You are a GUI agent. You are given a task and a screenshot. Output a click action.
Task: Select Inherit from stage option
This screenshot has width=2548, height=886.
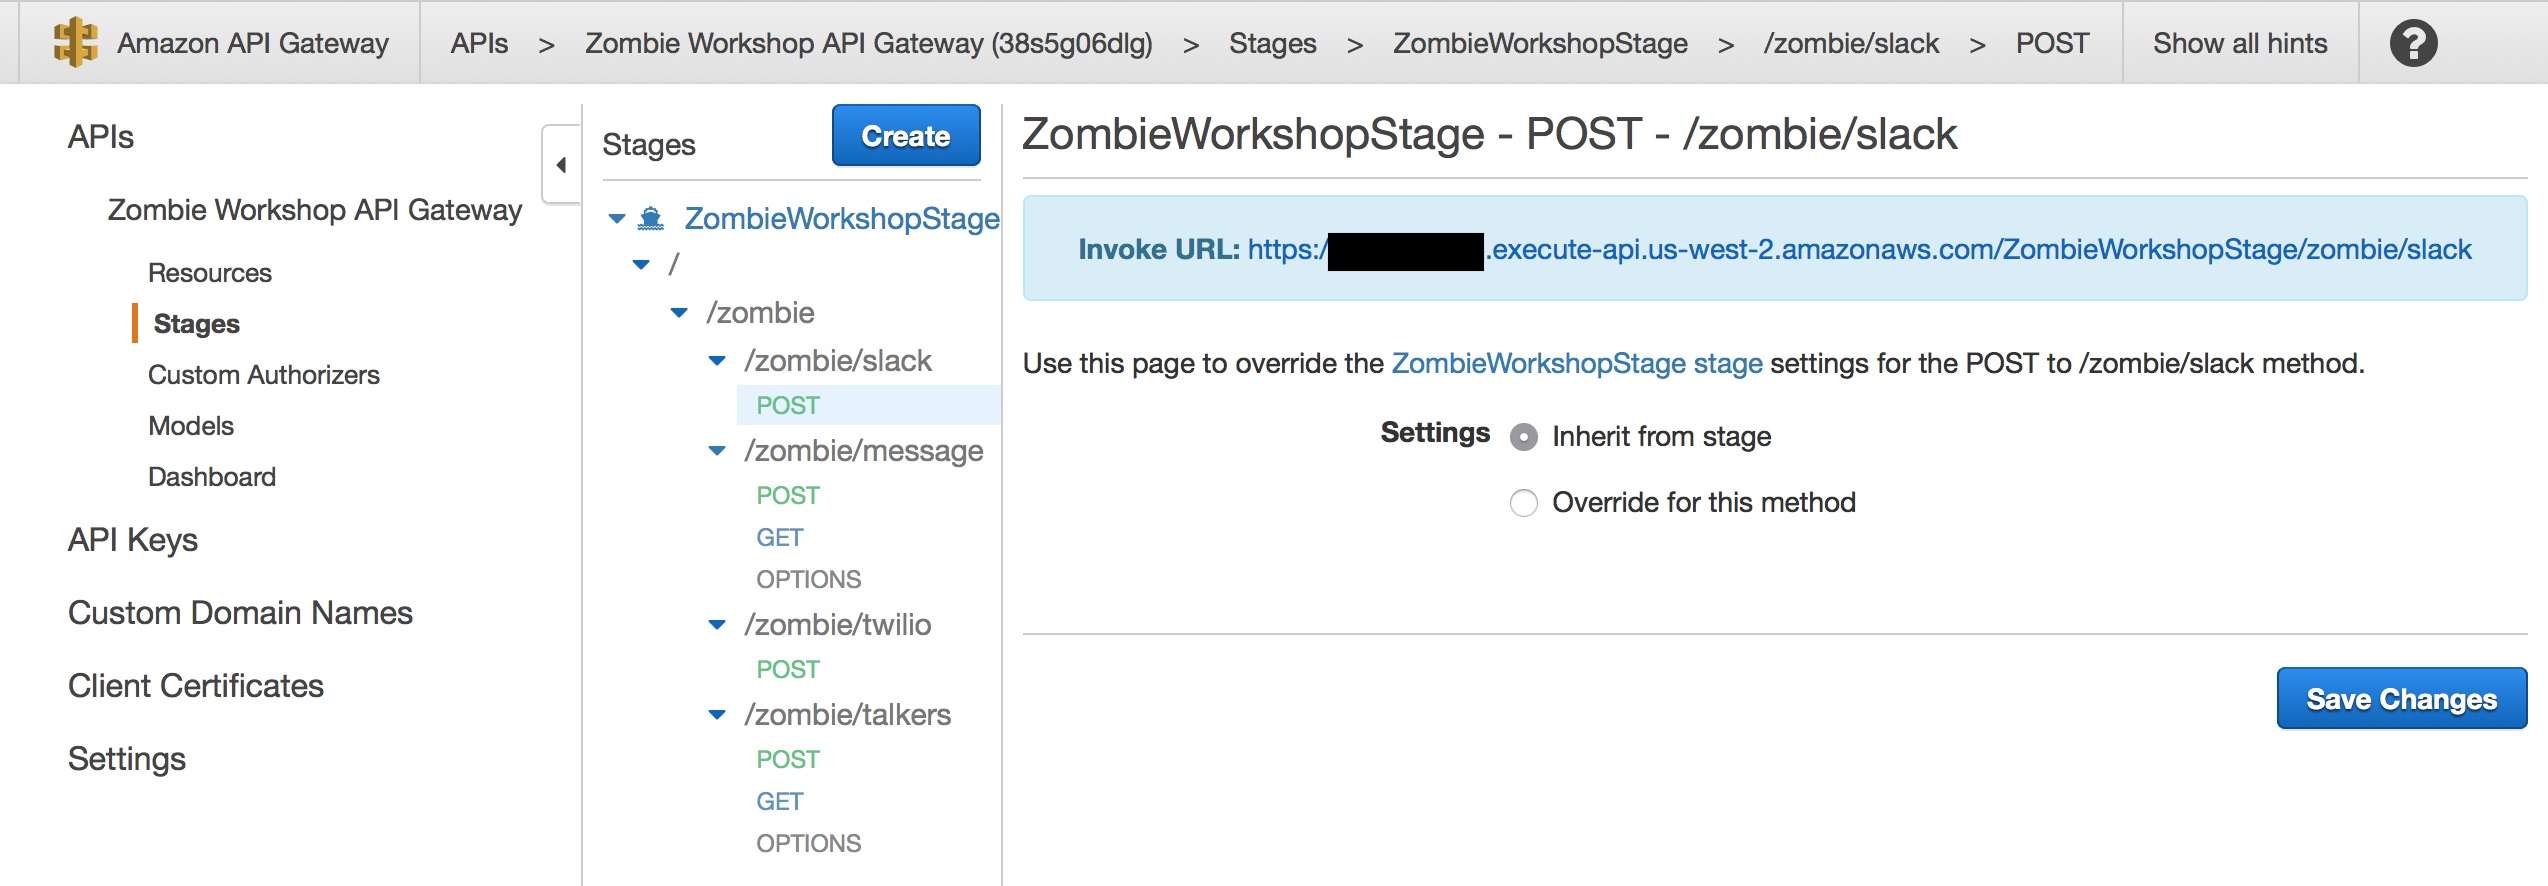[1524, 437]
